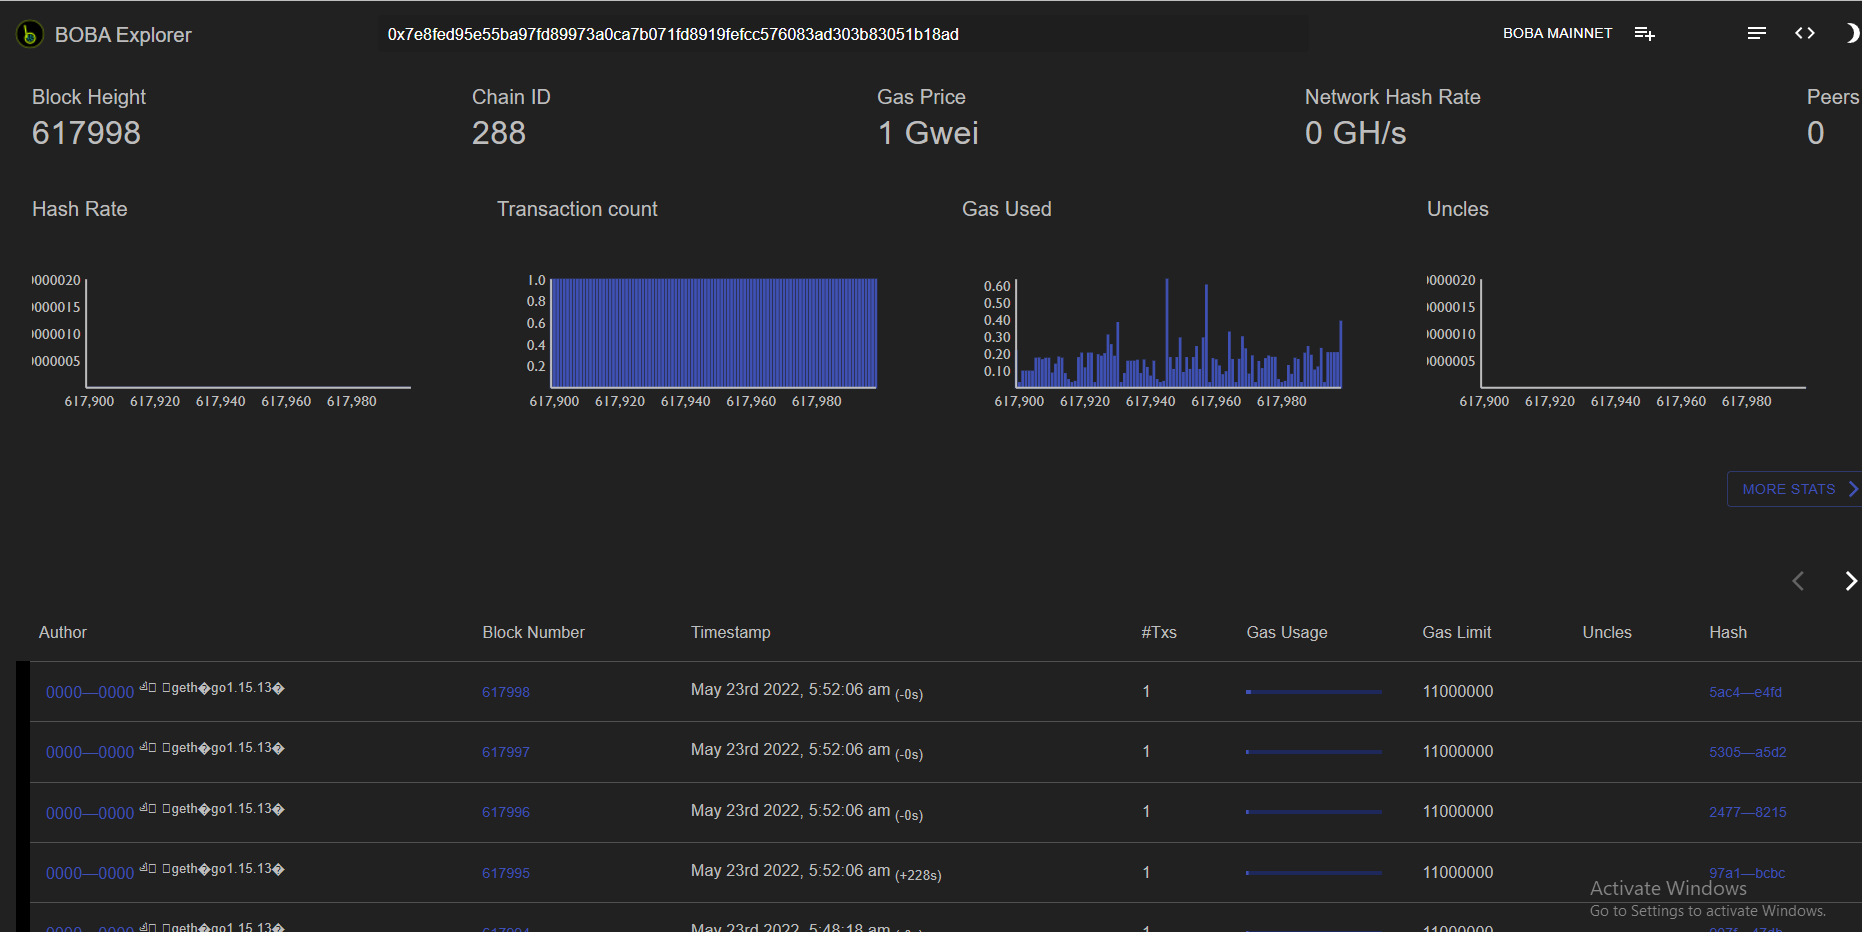Click the #Txs column header

[x=1159, y=632]
